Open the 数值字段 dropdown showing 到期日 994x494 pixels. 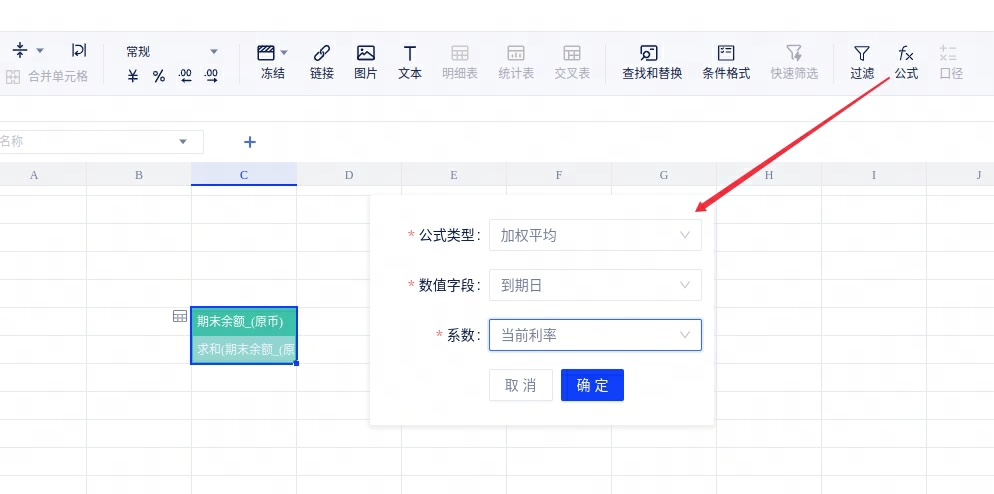pos(595,285)
